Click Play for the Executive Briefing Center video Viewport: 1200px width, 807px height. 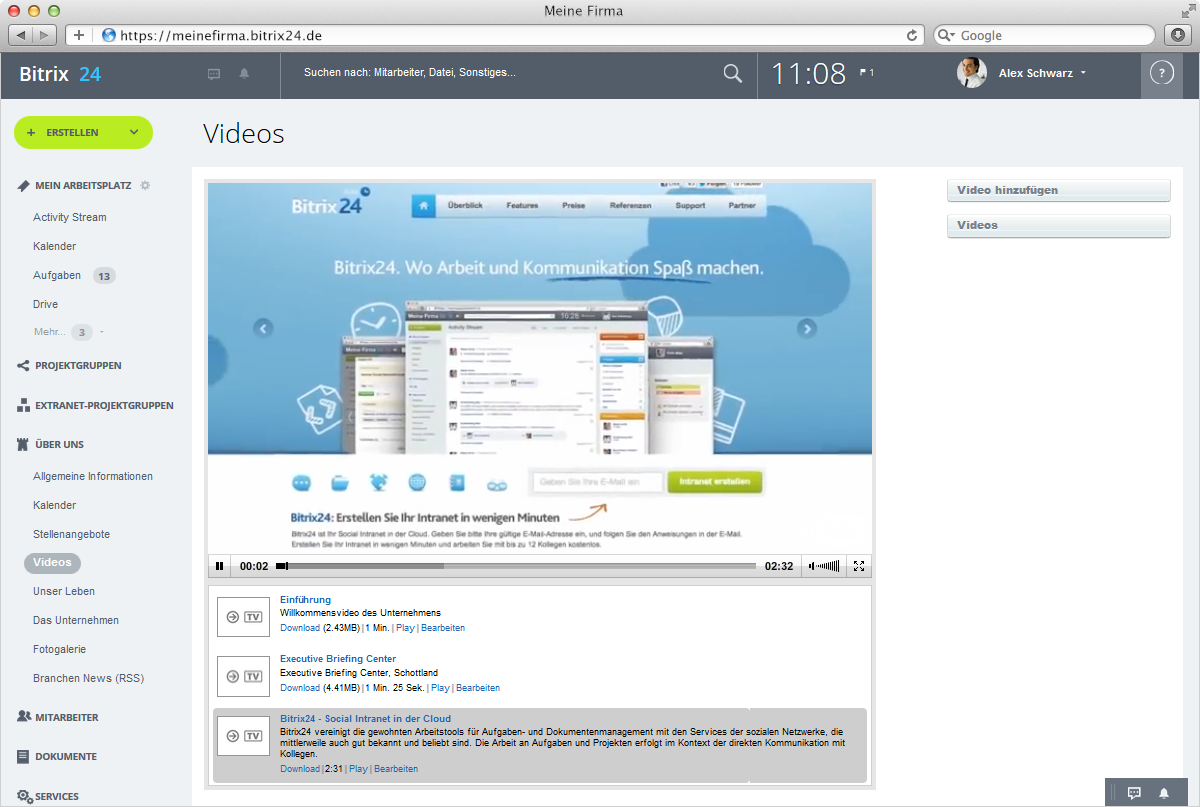tap(440, 688)
